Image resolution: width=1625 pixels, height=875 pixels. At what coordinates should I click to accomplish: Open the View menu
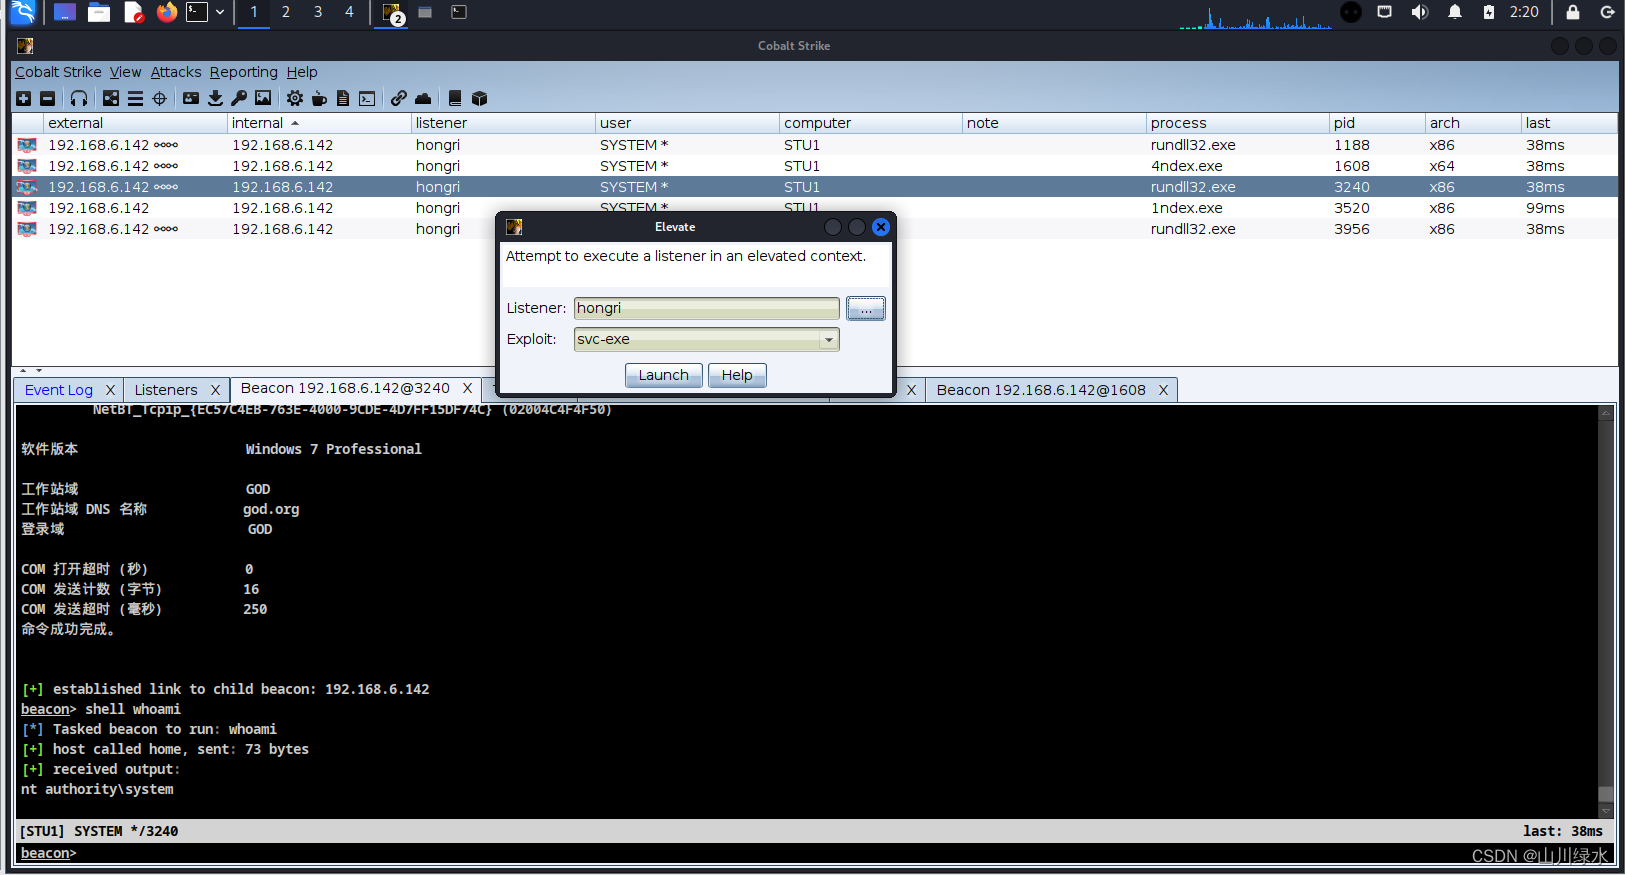126,72
